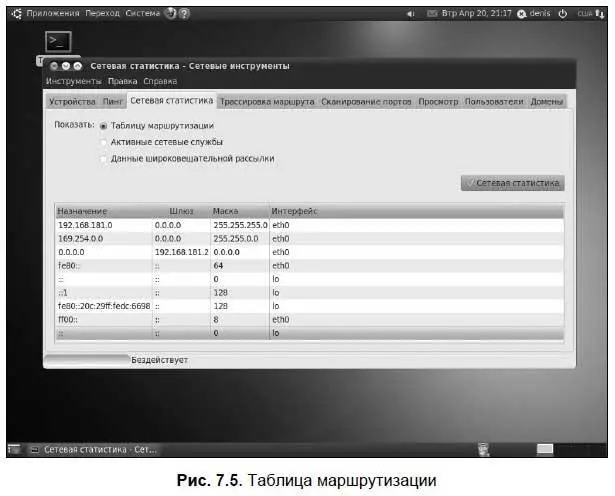Image resolution: width=615 pixels, height=496 pixels.
Task: Switch to the Просмотр tab
Action: (438, 102)
